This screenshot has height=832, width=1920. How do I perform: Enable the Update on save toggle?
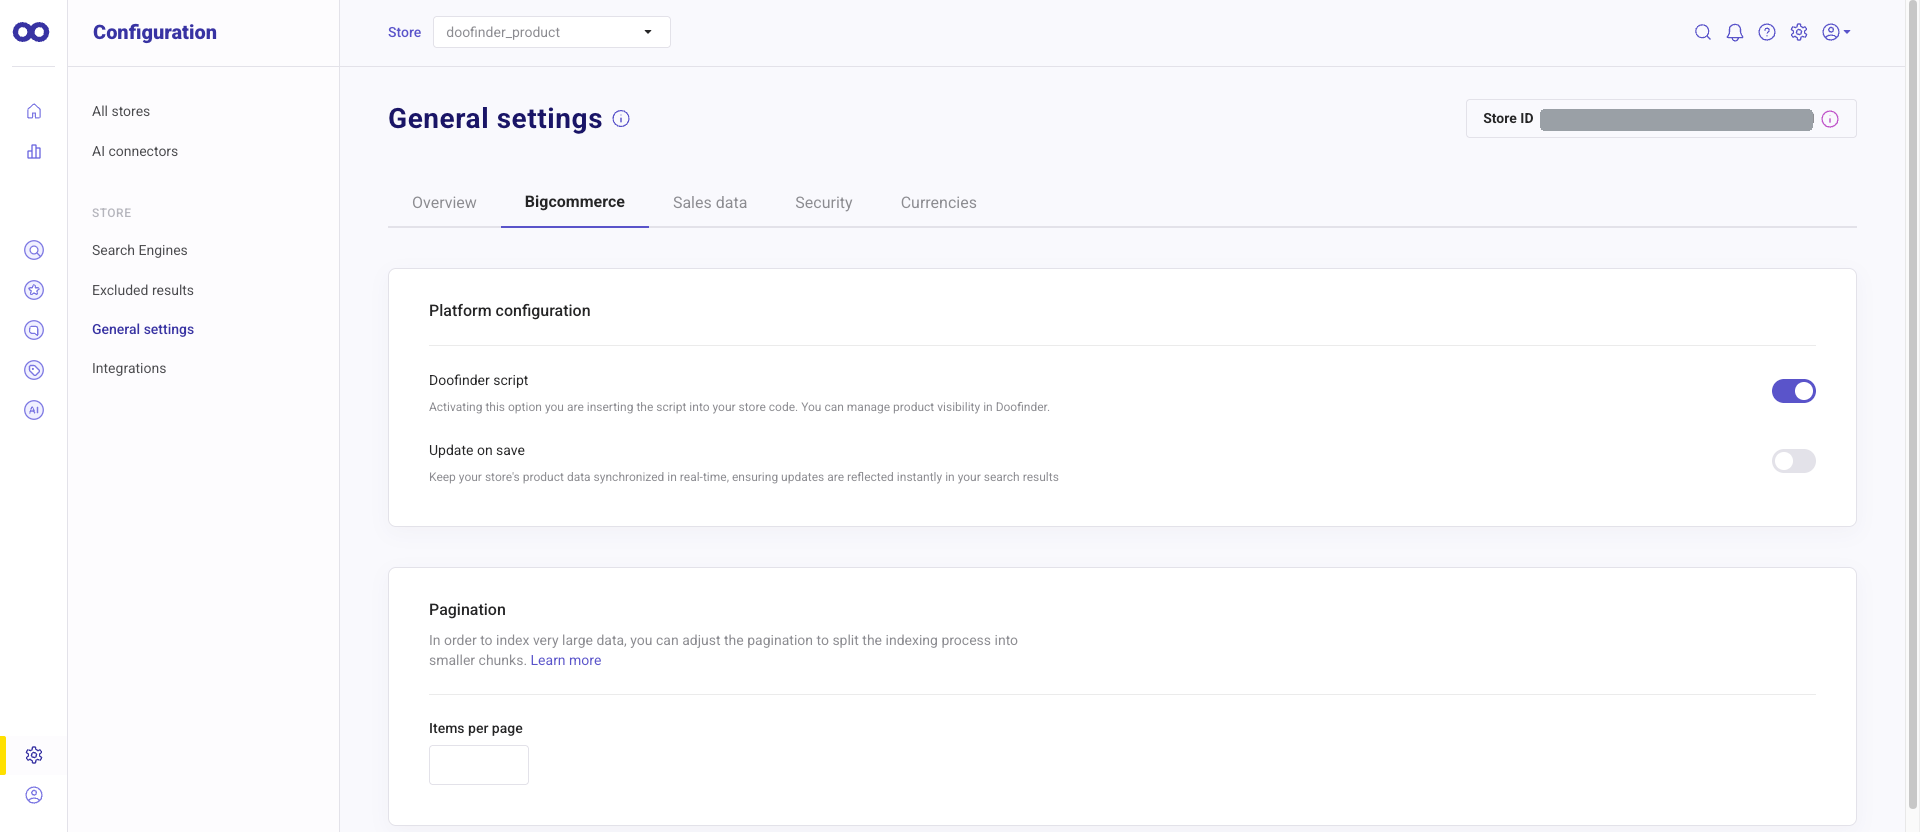[1794, 461]
